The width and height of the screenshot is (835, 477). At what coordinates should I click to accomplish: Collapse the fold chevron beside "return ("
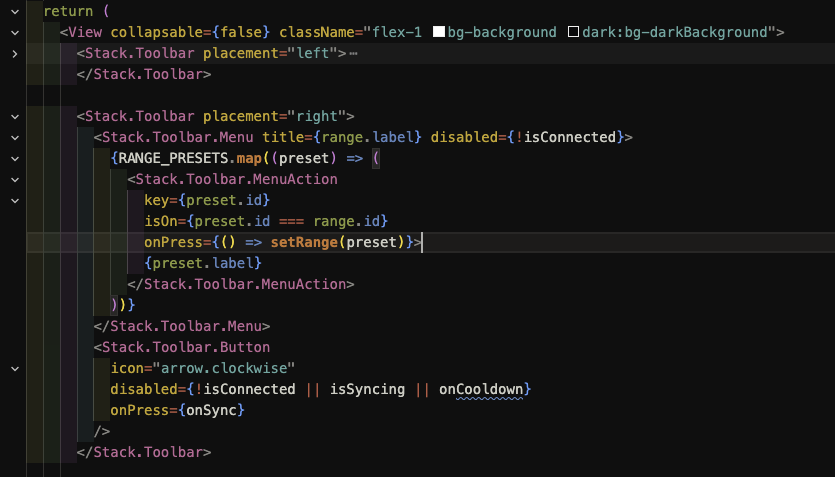point(15,11)
